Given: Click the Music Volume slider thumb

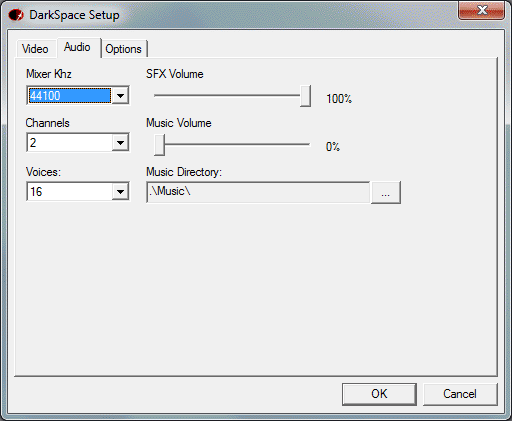Looking at the screenshot, I should [x=160, y=145].
